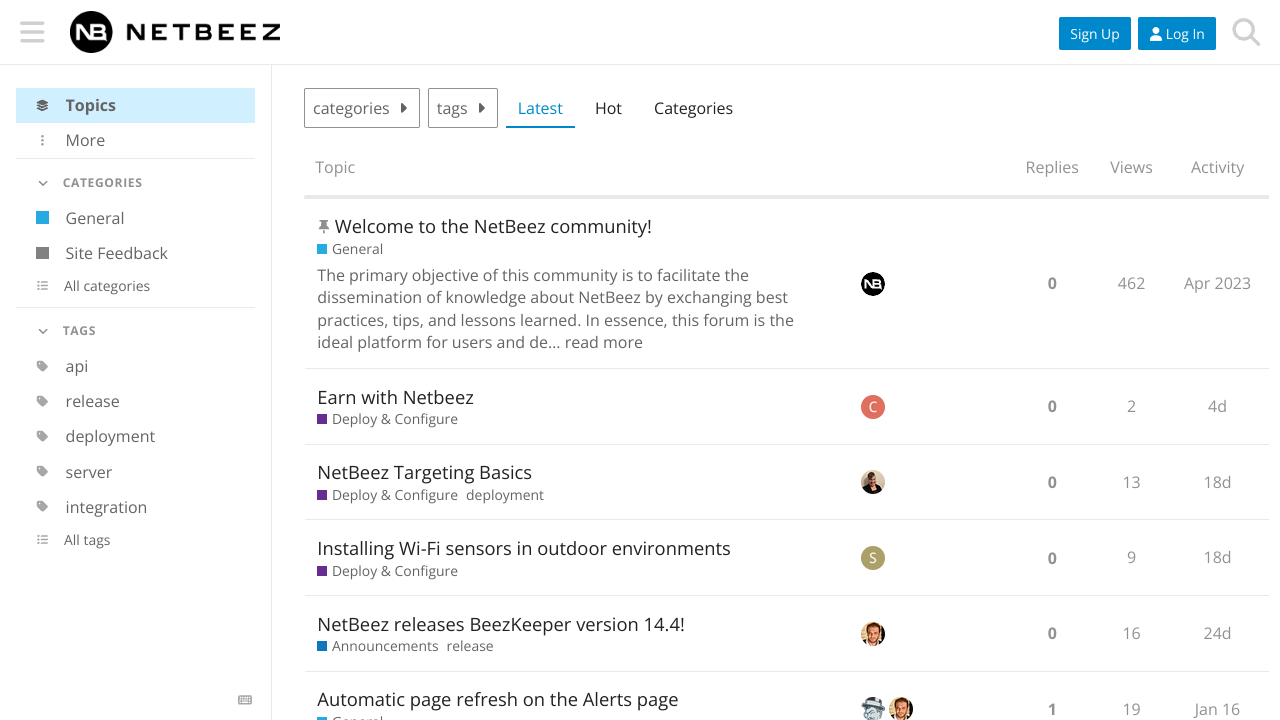Viewport: 1280px width, 720px height.
Task: Open the search magnifier icon
Action: pyautogui.click(x=1246, y=32)
